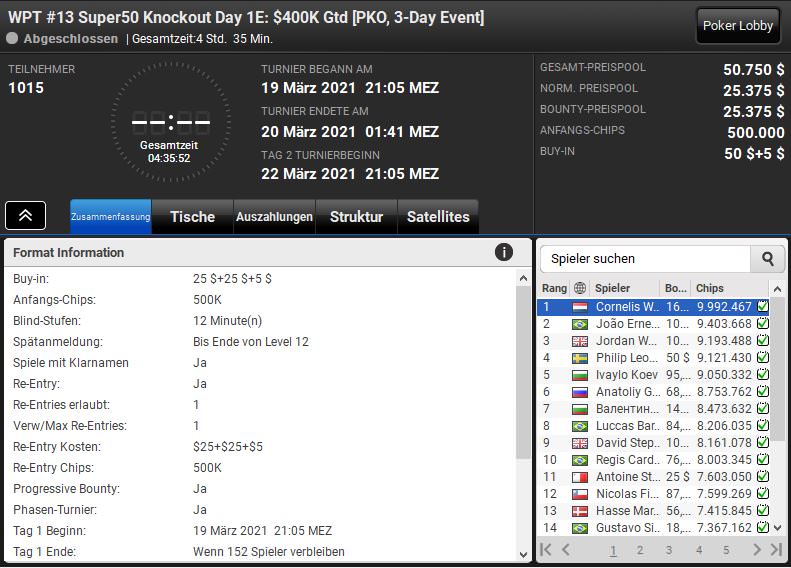Toggle checkbox in Hasse Mar.. row
791x568 pixels.
click(763, 510)
